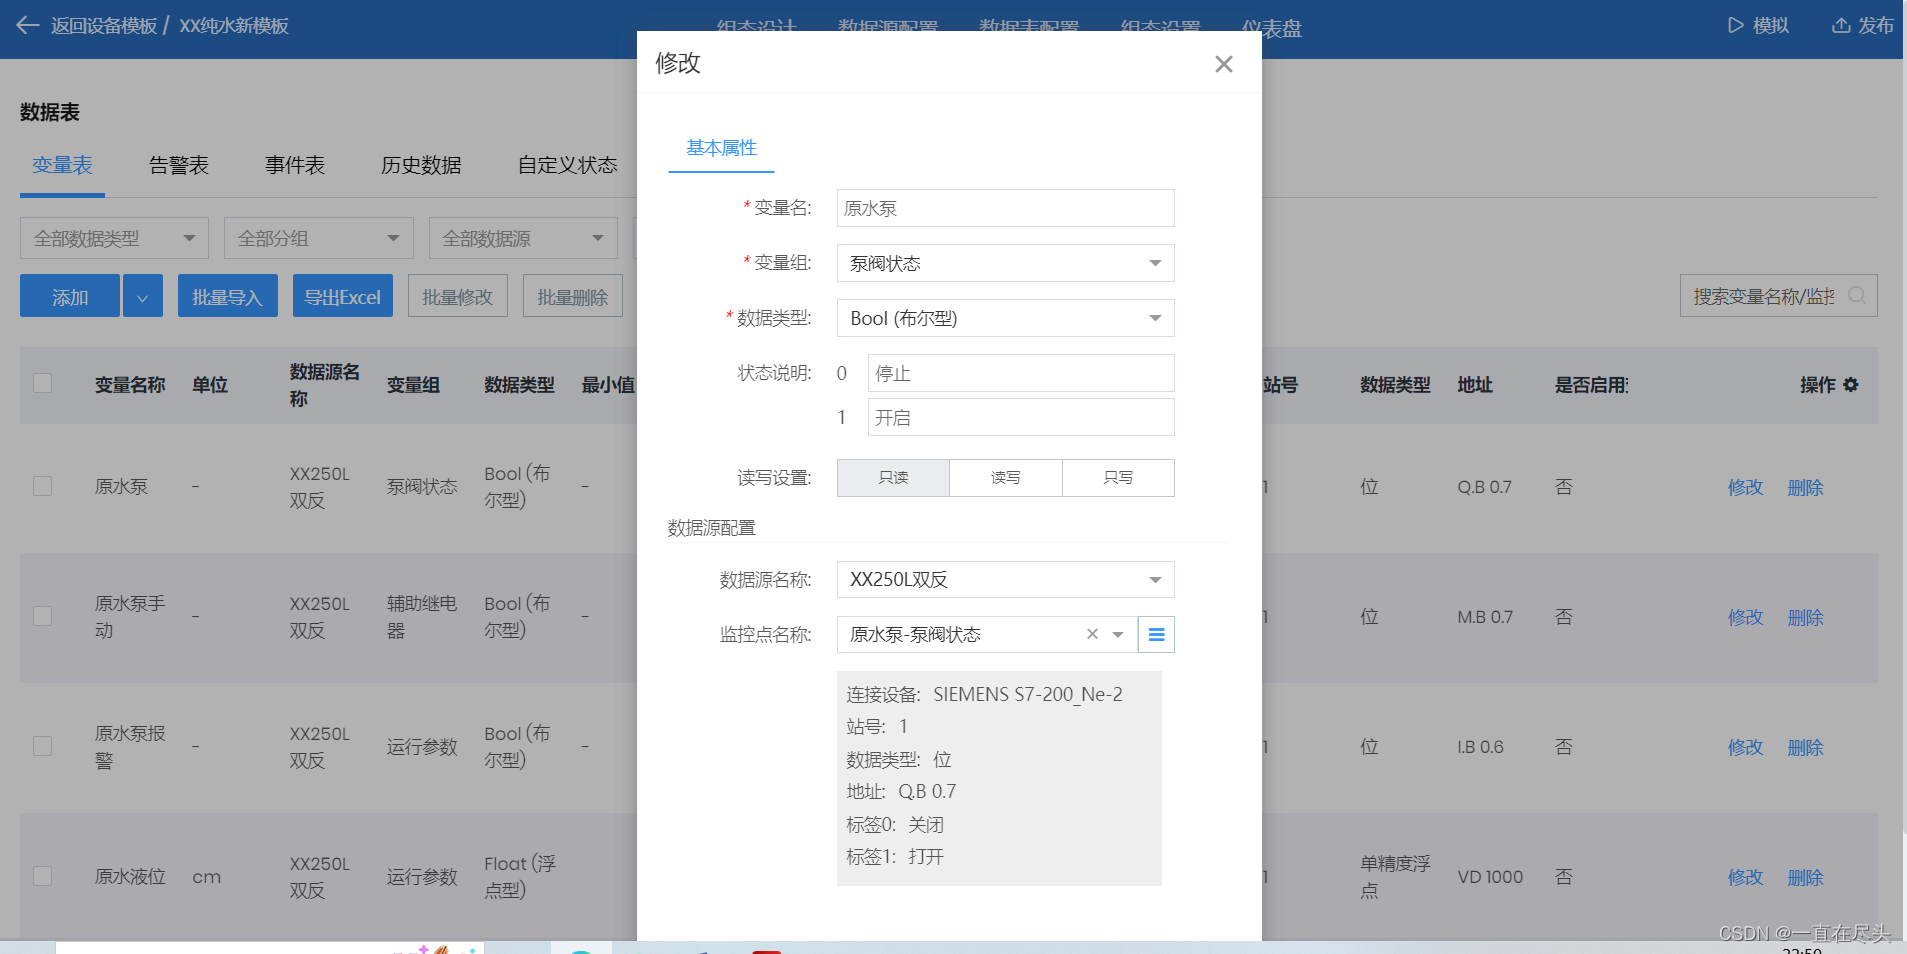Expand the arrow dropdown beside 添加
This screenshot has width=1907, height=954.
point(143,297)
